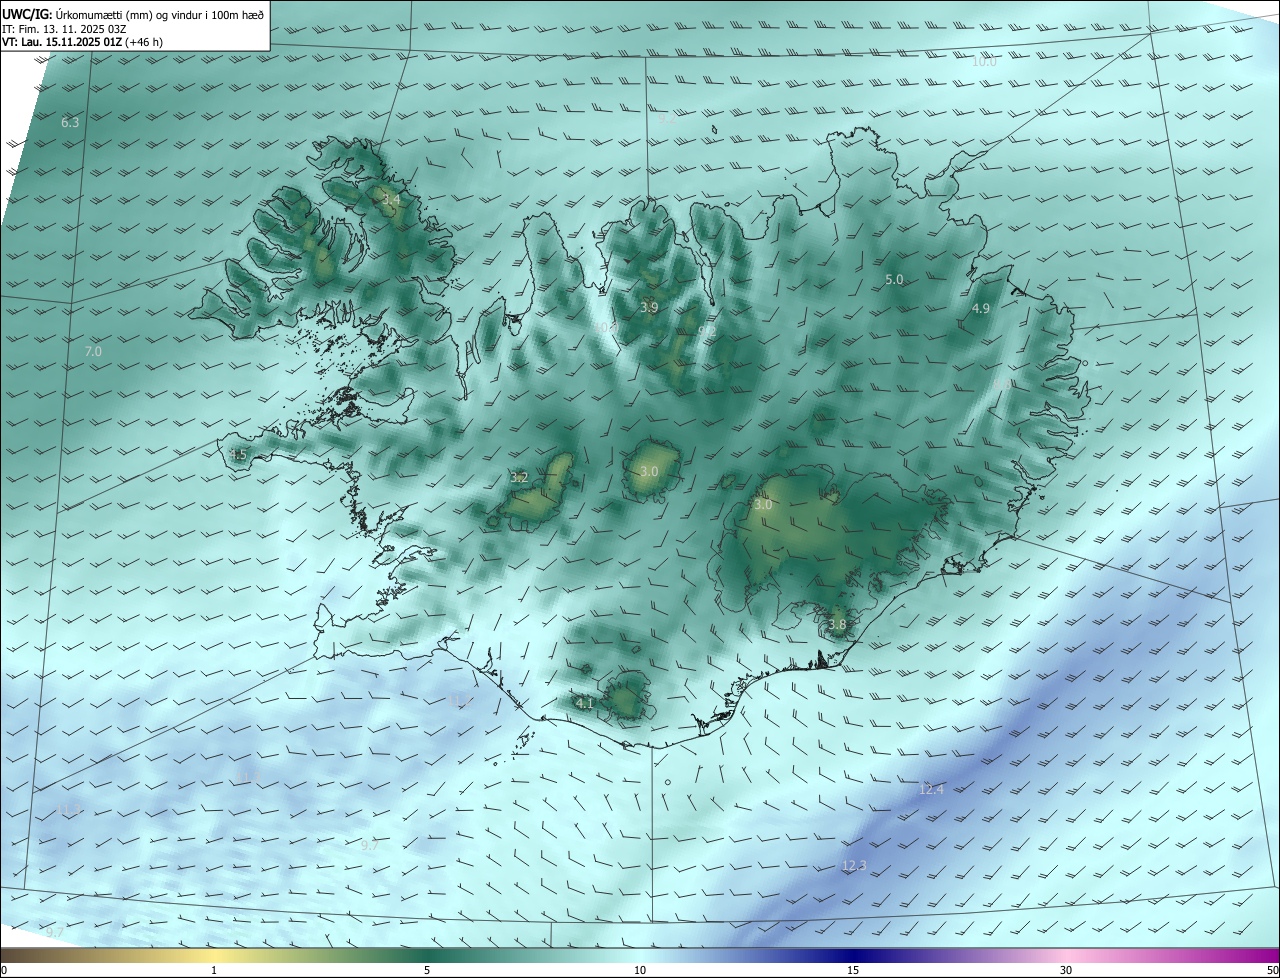Select the 12.4 value in the blue band

point(931,790)
